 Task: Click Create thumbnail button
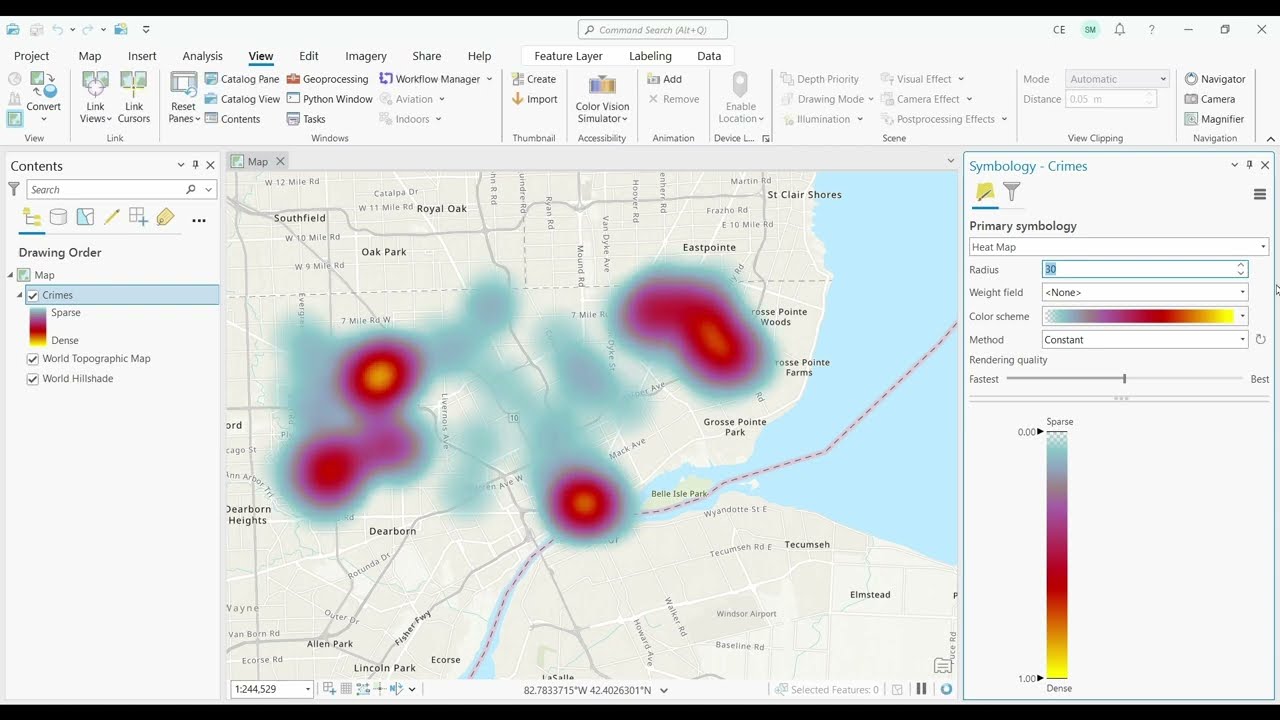pos(533,79)
